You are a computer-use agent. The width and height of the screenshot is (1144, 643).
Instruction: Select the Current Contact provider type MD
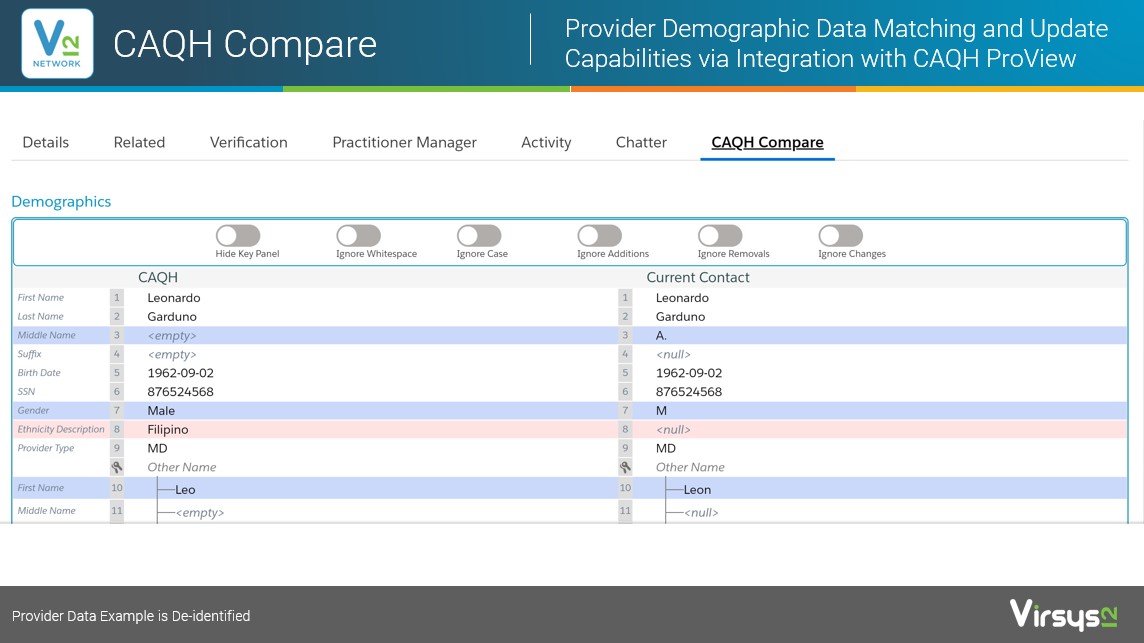(x=666, y=449)
